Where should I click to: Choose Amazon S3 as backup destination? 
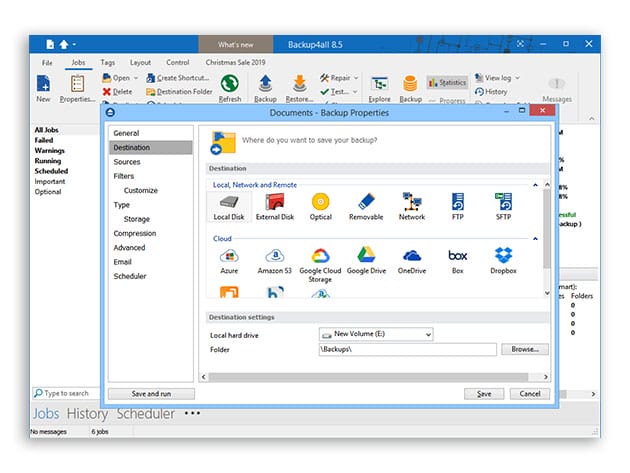tap(274, 258)
